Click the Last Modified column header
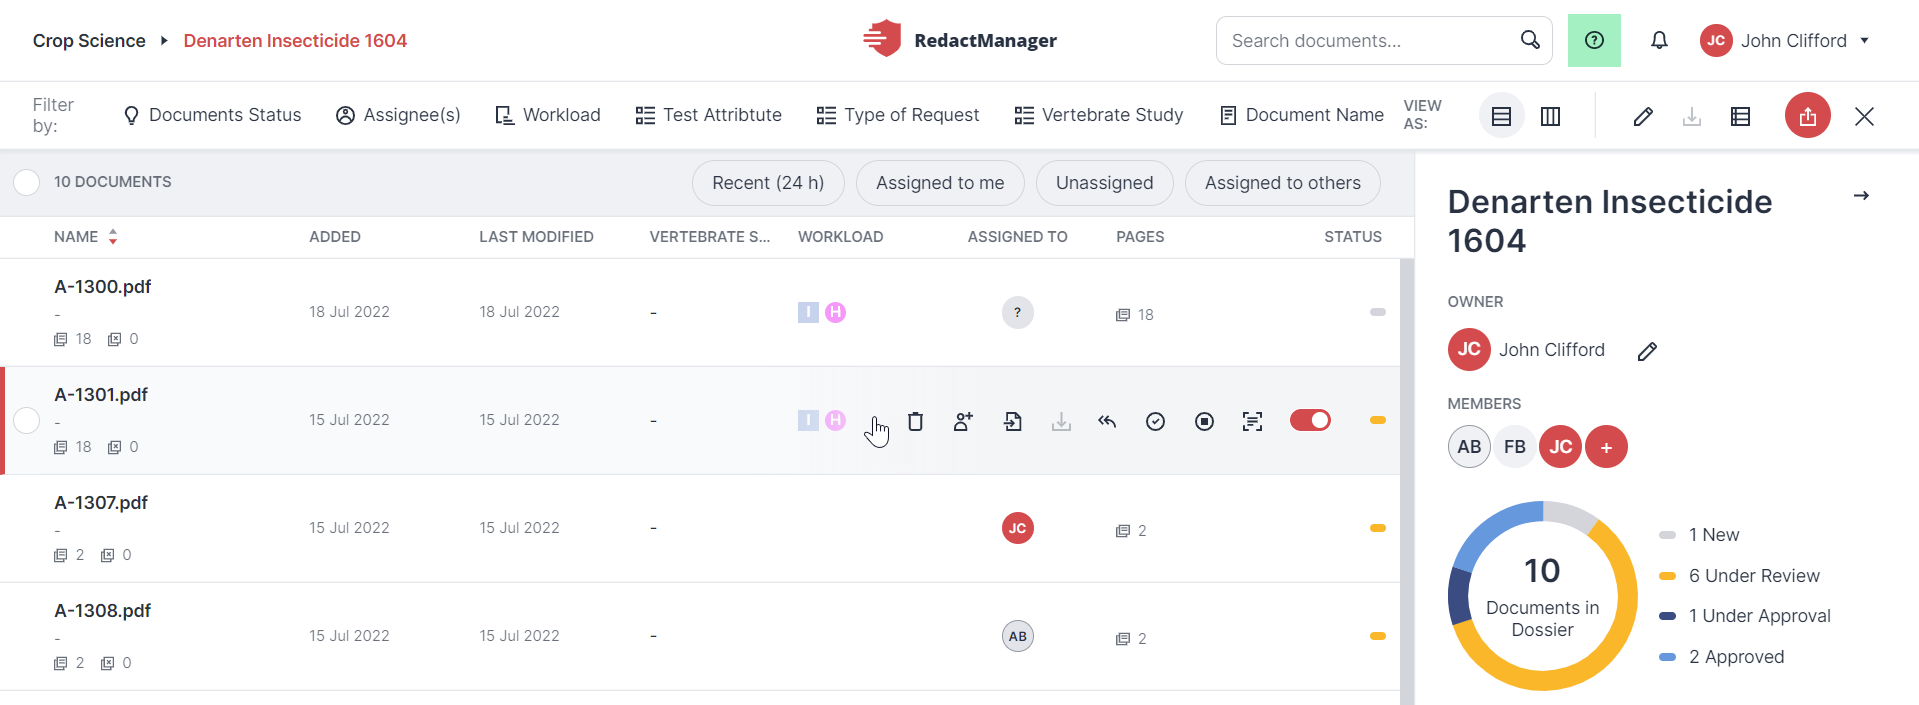1919x705 pixels. (536, 237)
